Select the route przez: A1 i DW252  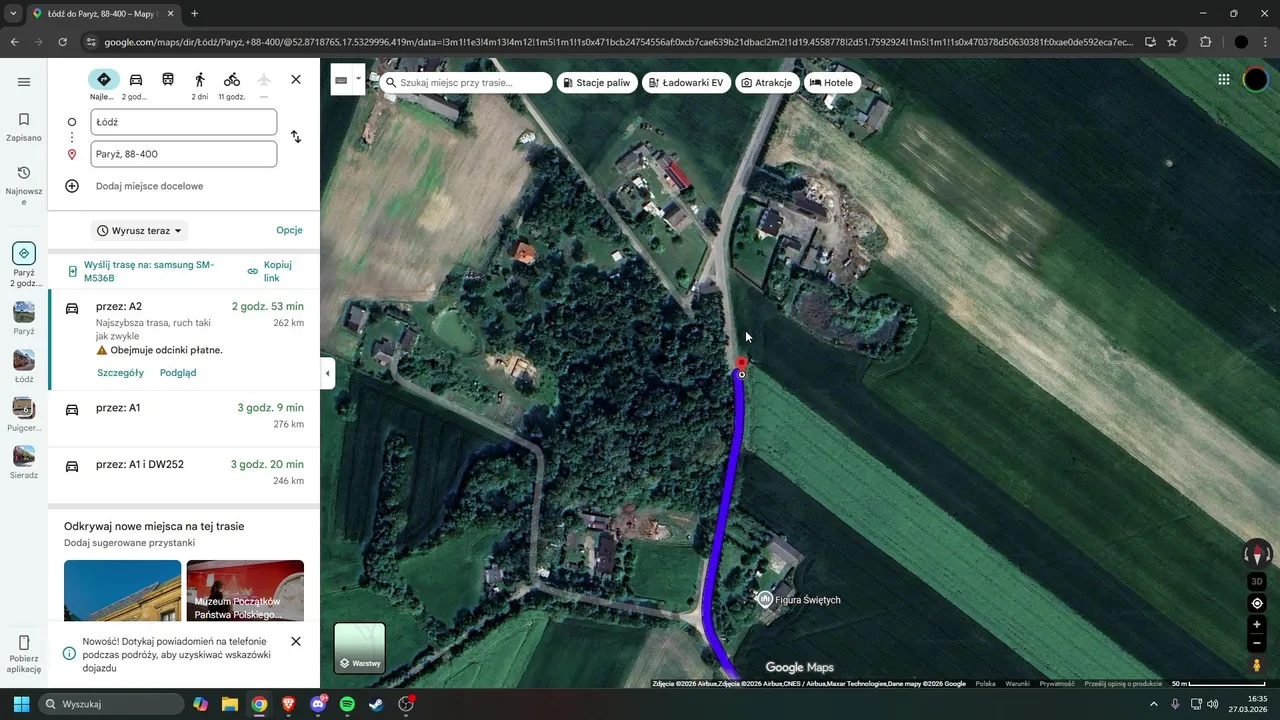click(x=184, y=472)
